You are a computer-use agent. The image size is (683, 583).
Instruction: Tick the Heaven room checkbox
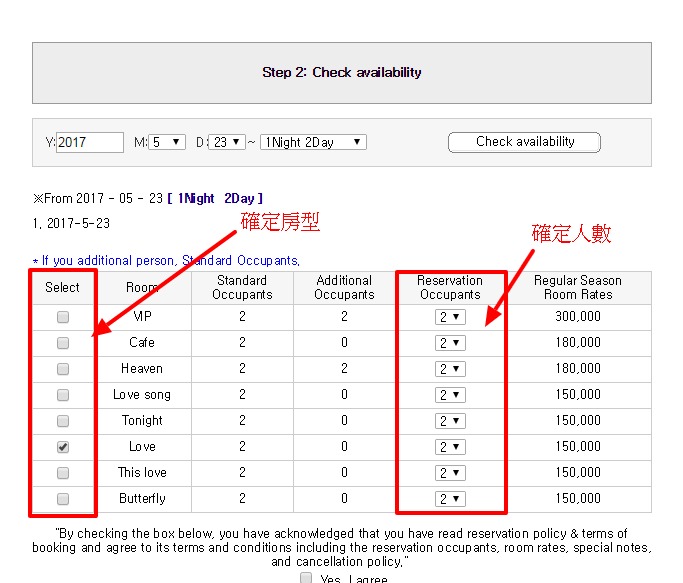pos(63,369)
